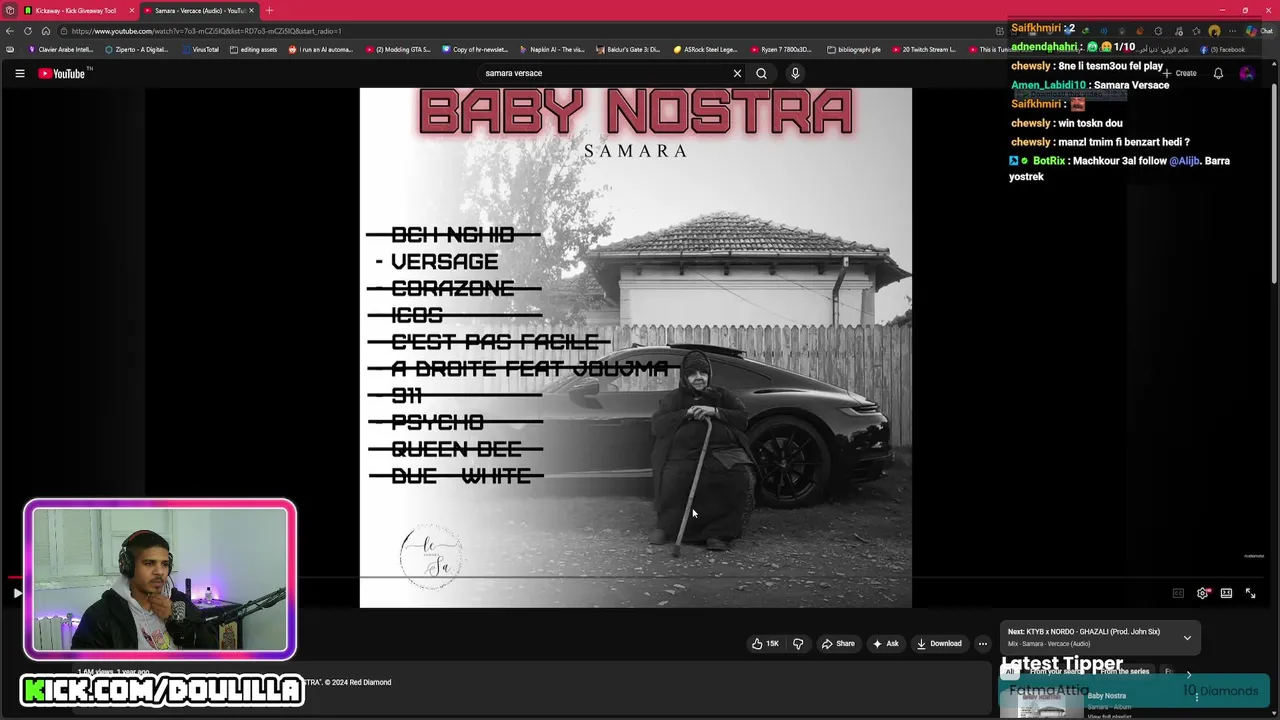
Task: Open the browser workspaces icon beside the tabs
Action: pos(10,10)
